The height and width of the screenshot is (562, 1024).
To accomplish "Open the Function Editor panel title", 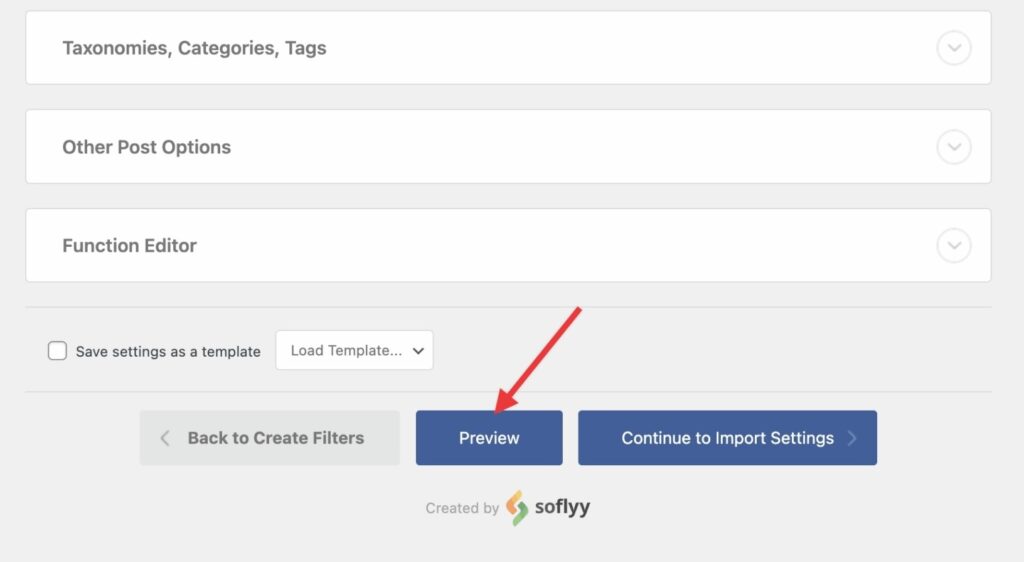I will point(129,245).
